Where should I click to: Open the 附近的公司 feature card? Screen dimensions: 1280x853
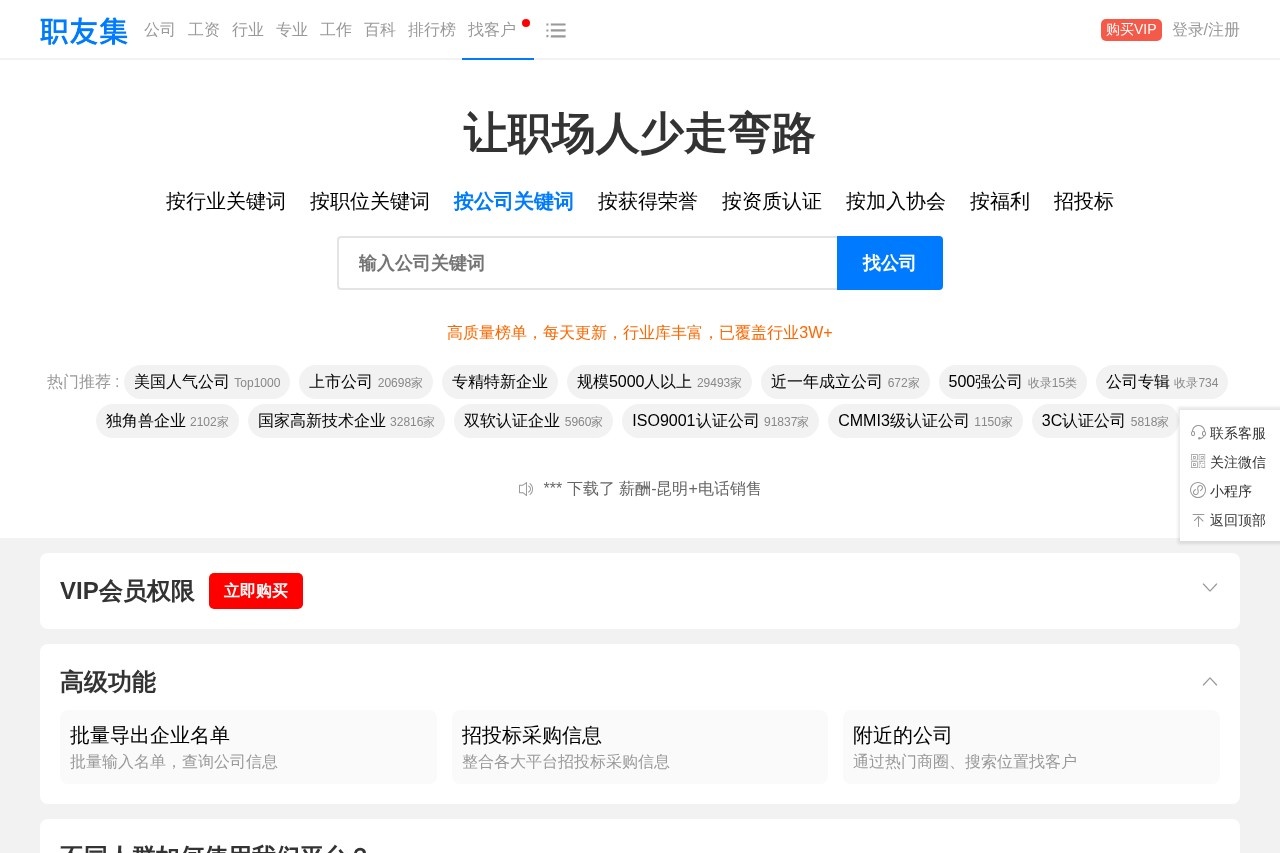point(1031,747)
